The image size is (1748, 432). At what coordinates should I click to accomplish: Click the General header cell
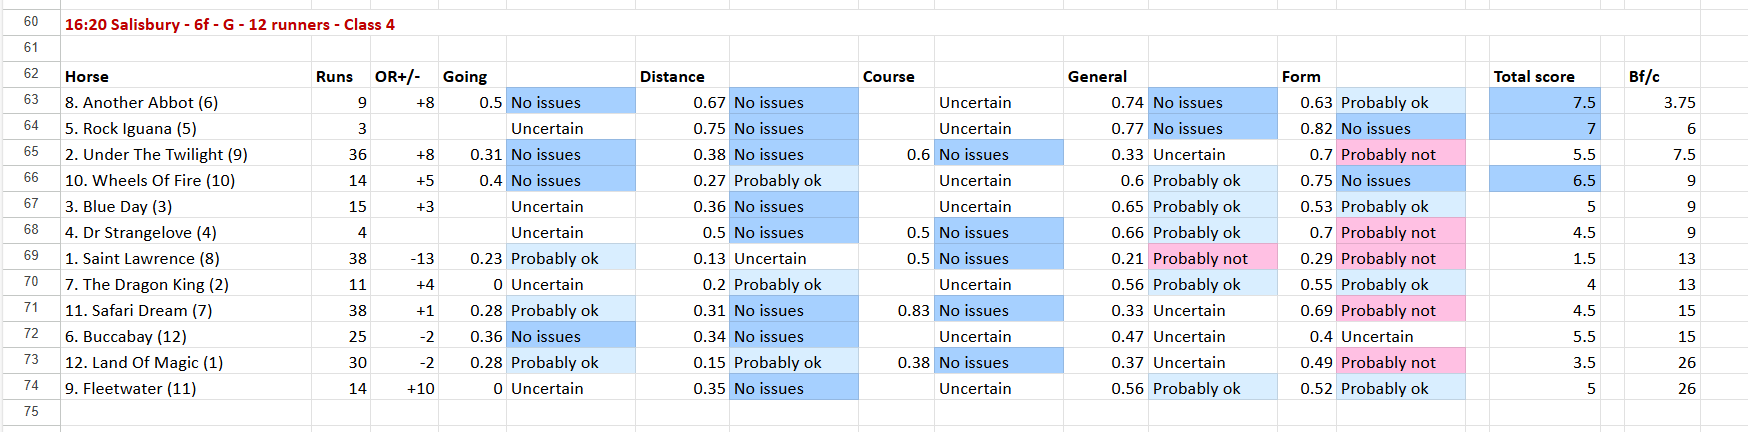[1097, 76]
